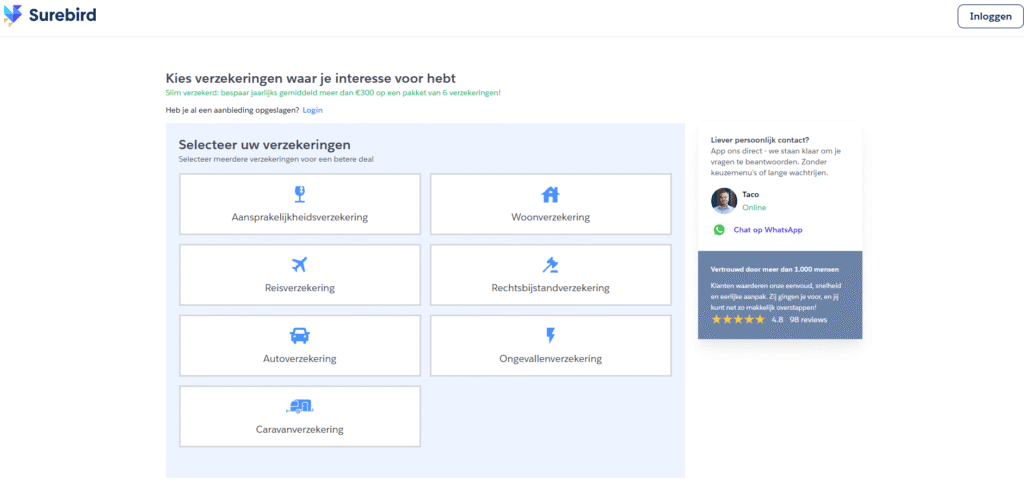This screenshot has height=485, width=1024.
Task: Click the Surebird brand name text
Action: (x=63, y=16)
